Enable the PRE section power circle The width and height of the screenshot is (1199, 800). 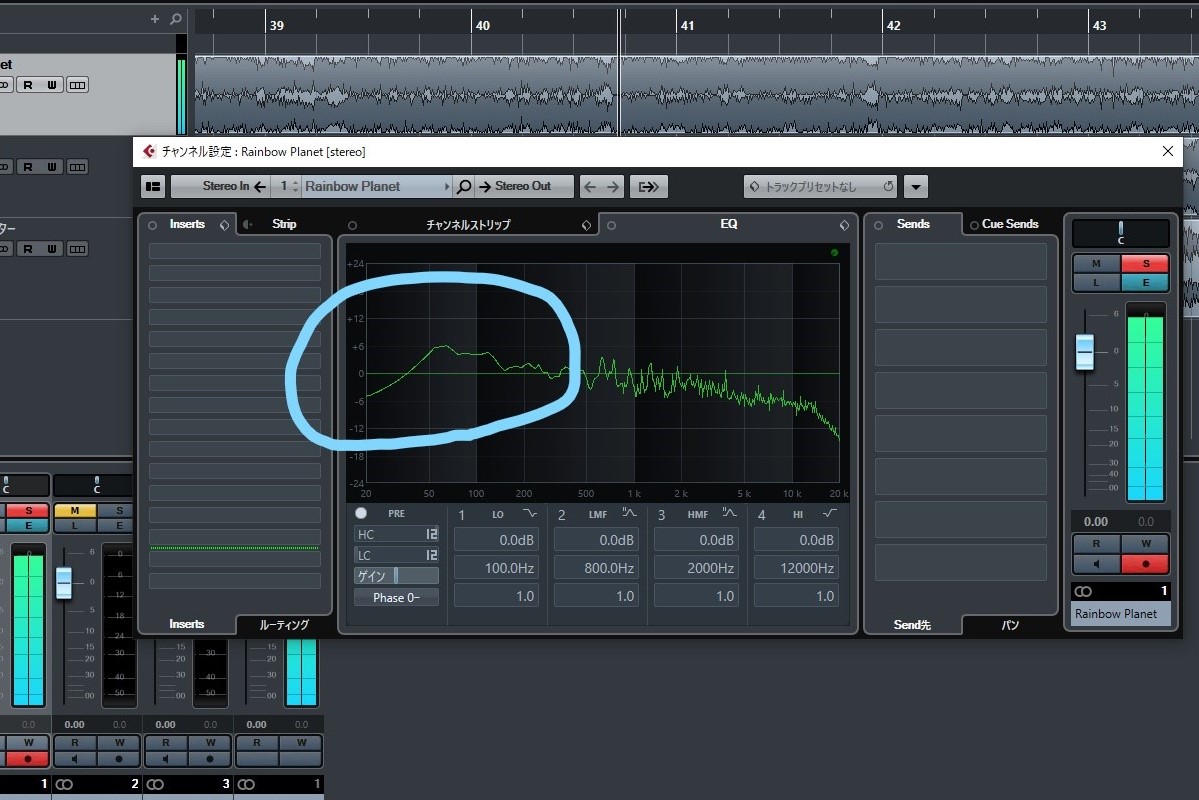[361, 513]
